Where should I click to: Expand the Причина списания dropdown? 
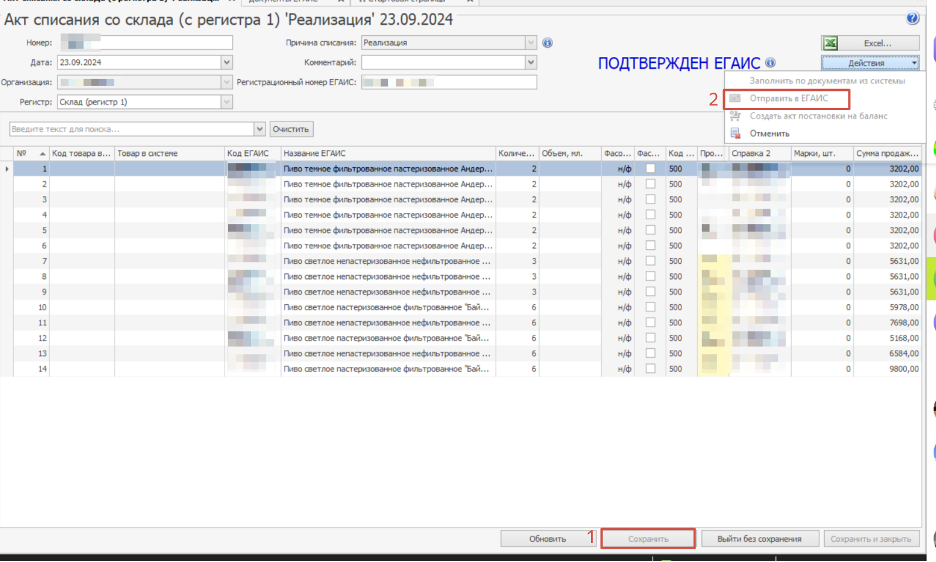(x=531, y=43)
